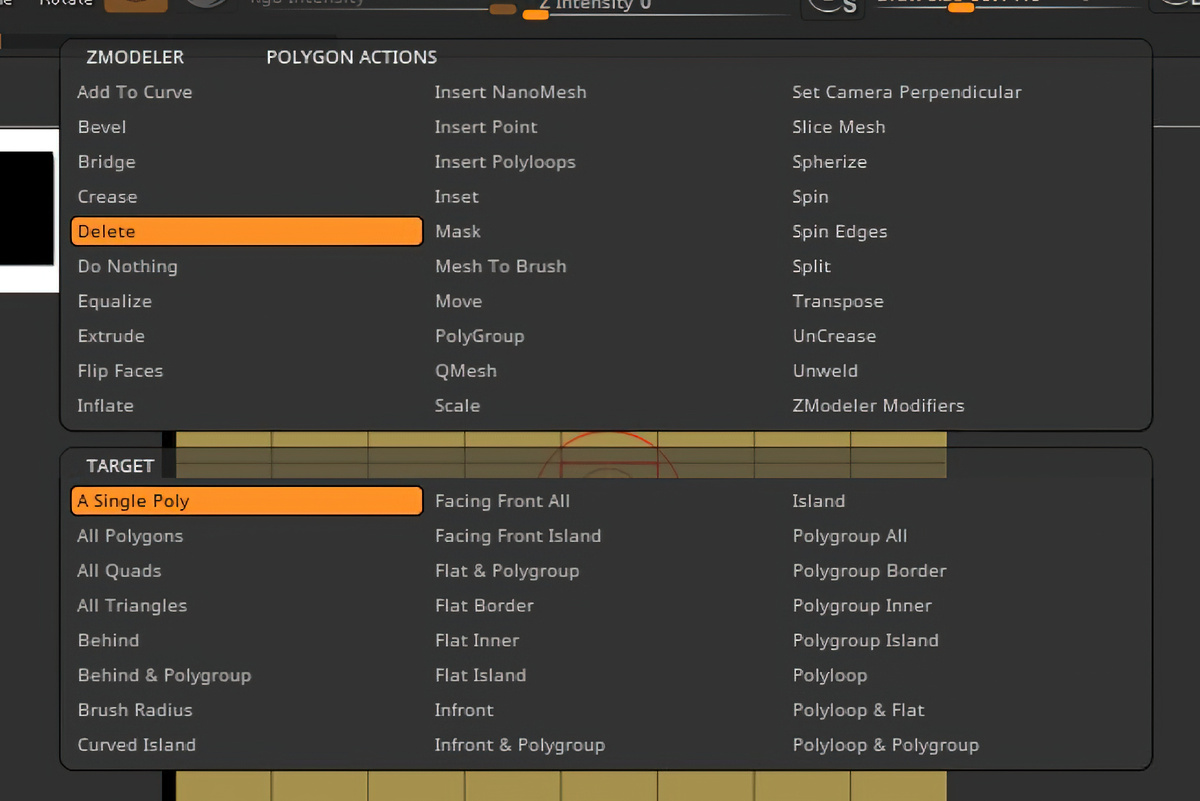
Task: Pick the UnCrease action
Action: point(834,336)
